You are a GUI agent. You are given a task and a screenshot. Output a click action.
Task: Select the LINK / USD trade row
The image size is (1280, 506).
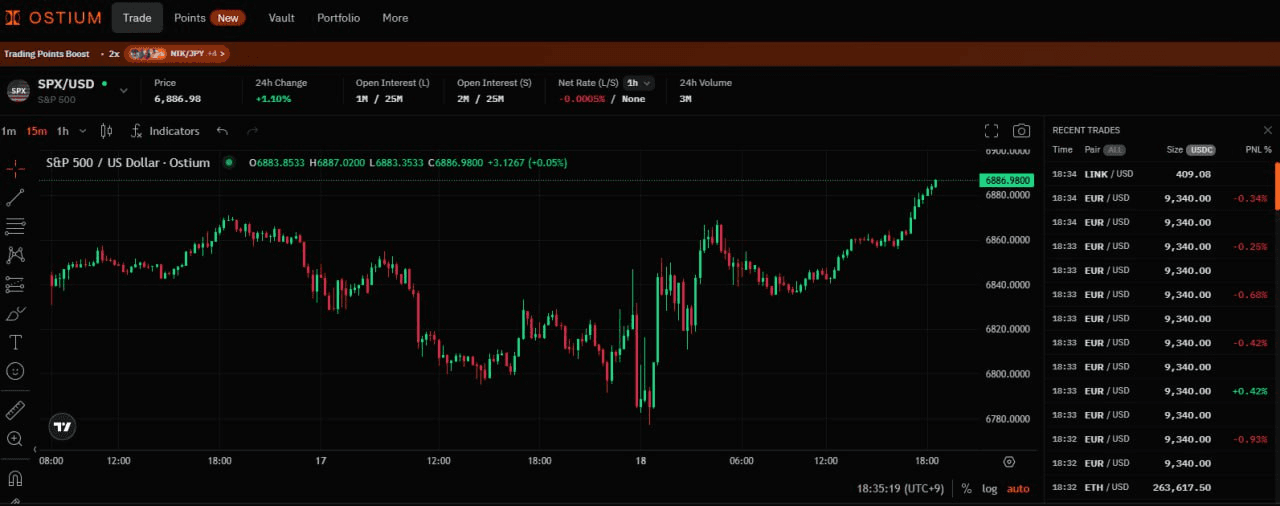(1159, 174)
